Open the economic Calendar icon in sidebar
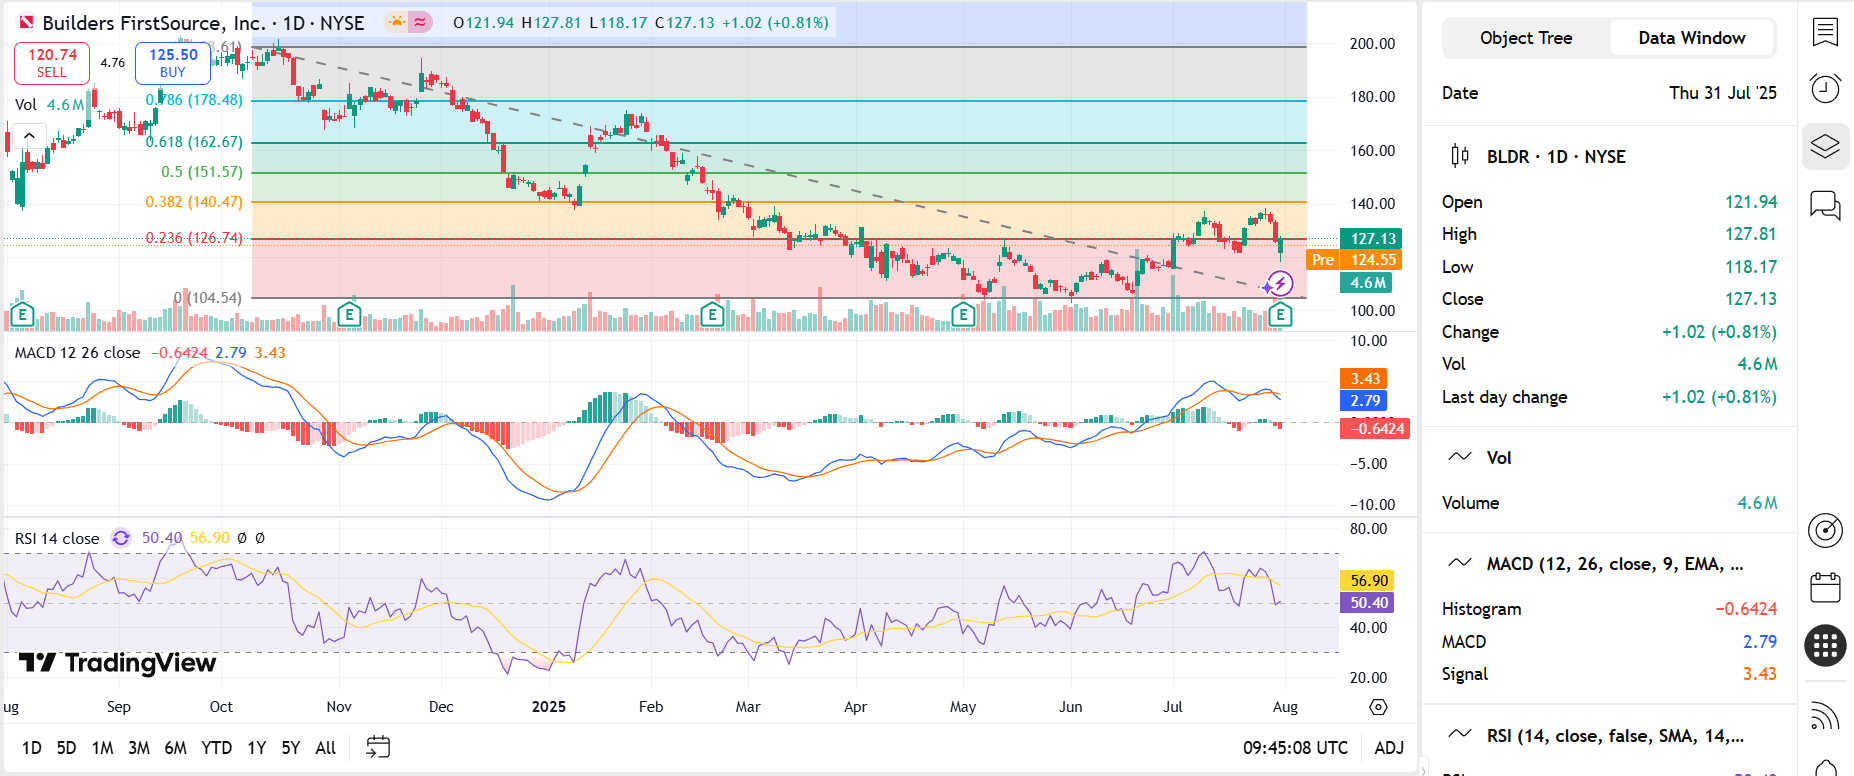 (1825, 587)
